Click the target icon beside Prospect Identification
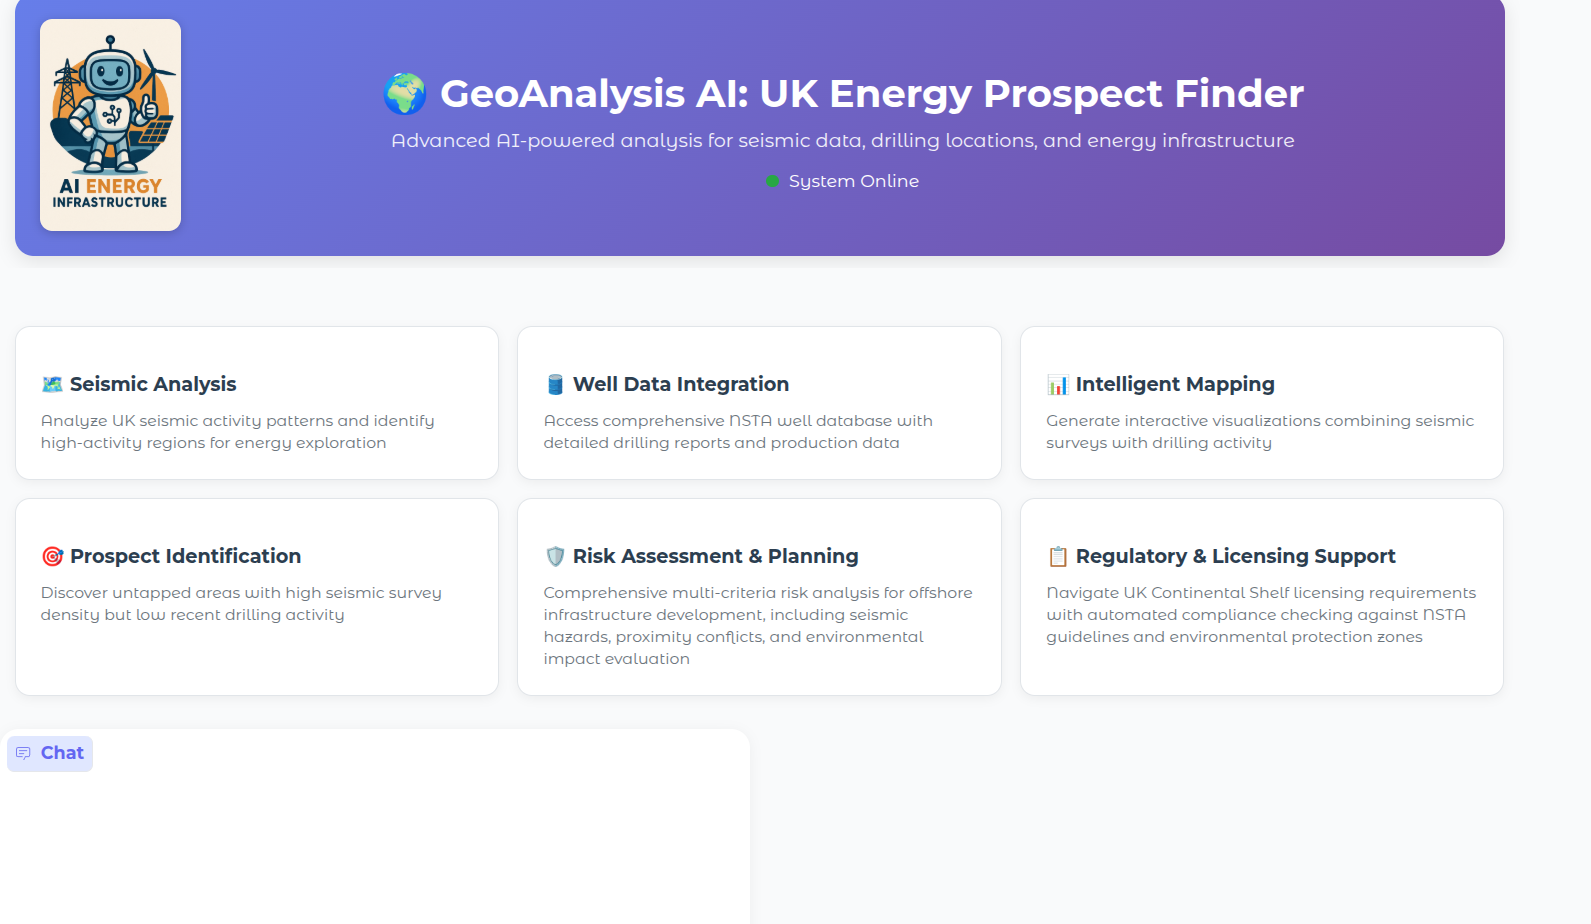This screenshot has width=1591, height=924. click(52, 557)
